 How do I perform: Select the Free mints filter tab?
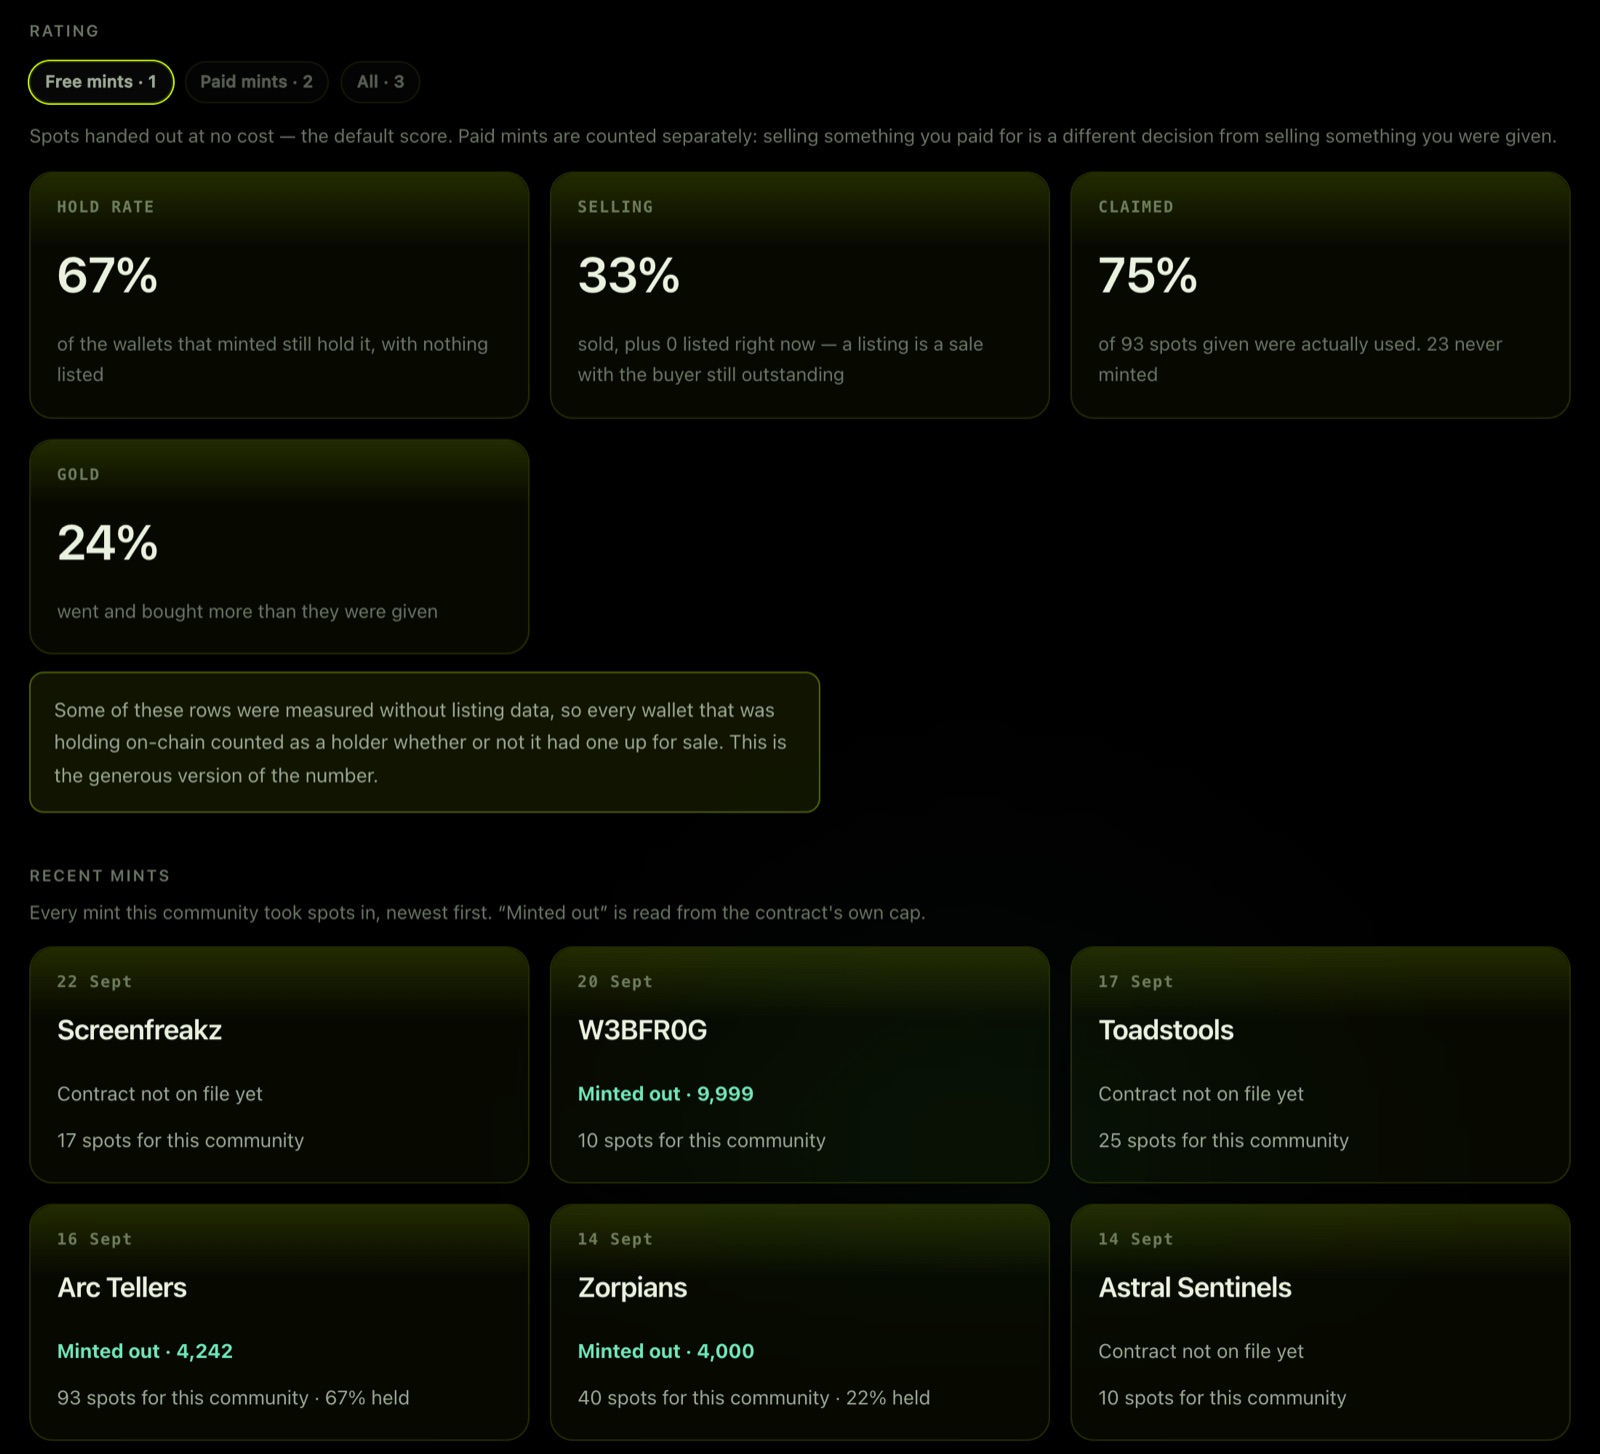101,82
